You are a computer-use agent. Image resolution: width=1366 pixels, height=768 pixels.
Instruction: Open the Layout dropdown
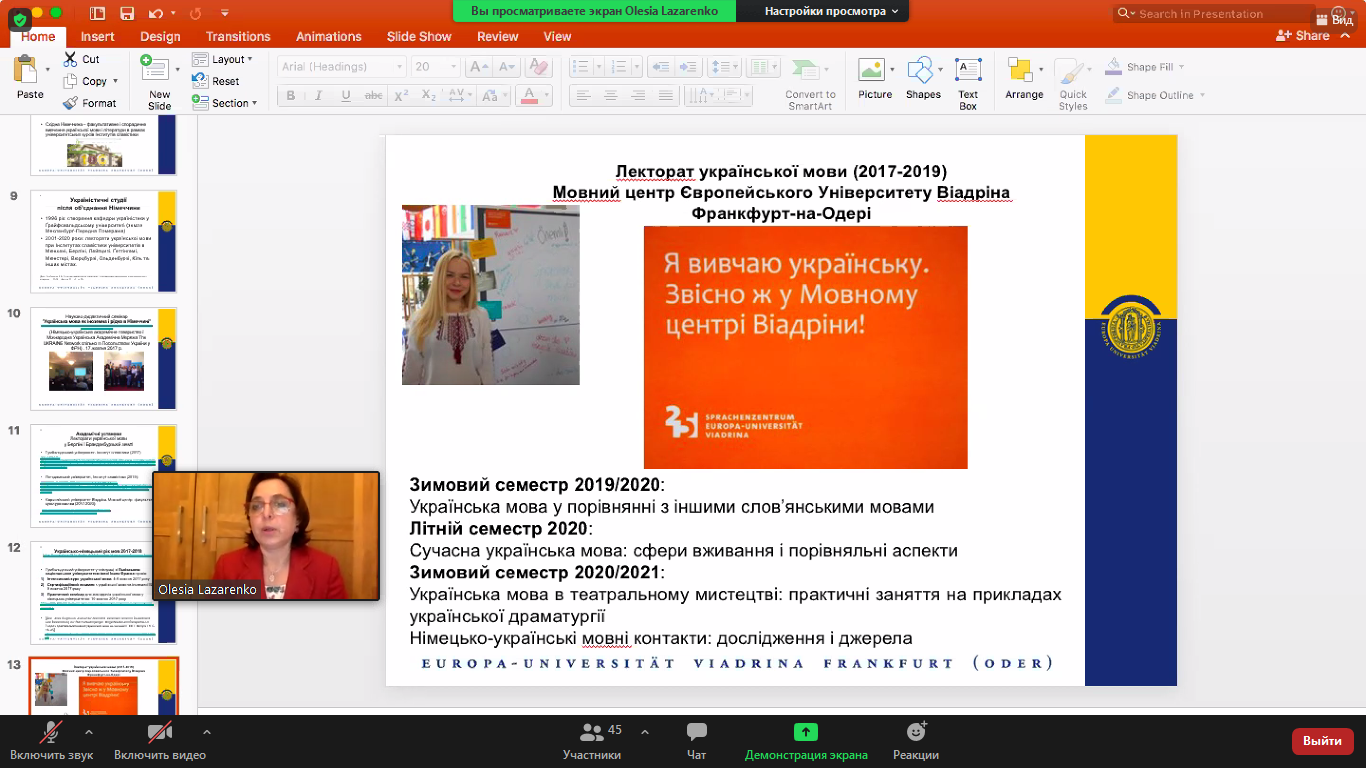point(223,59)
